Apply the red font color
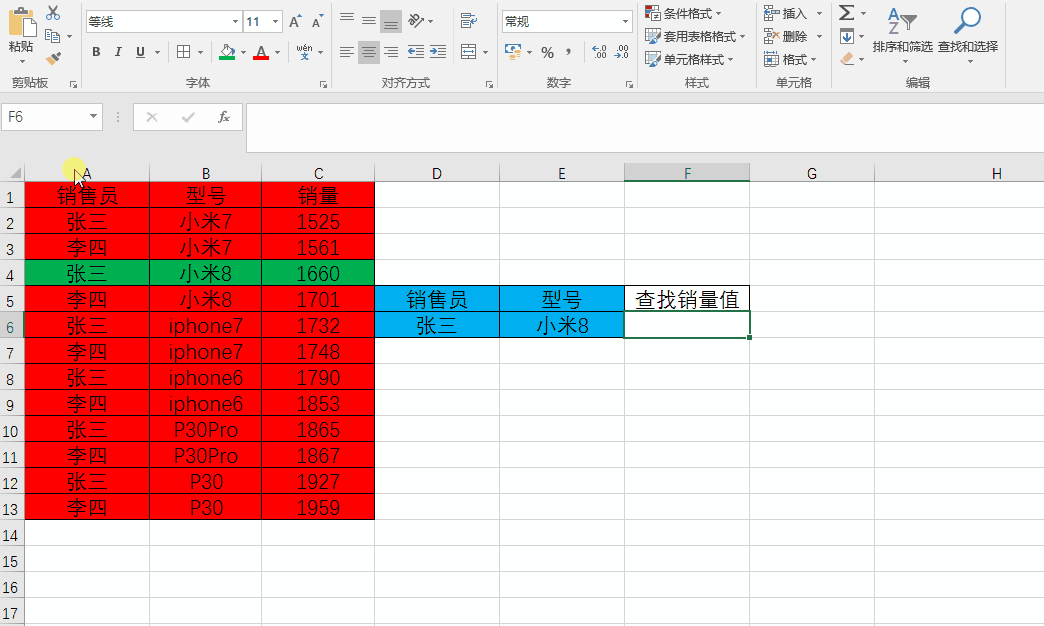The height and width of the screenshot is (626, 1044). [x=261, y=52]
